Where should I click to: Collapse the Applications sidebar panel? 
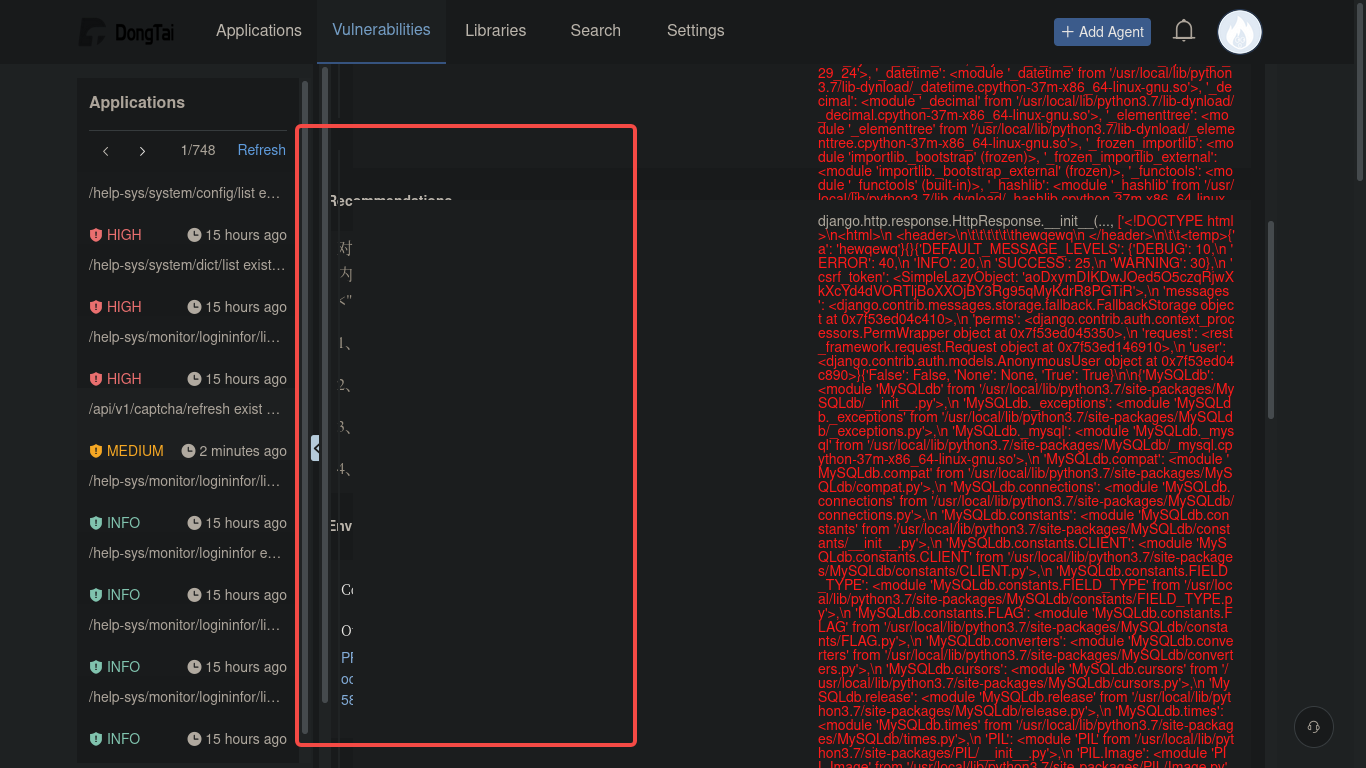point(316,448)
